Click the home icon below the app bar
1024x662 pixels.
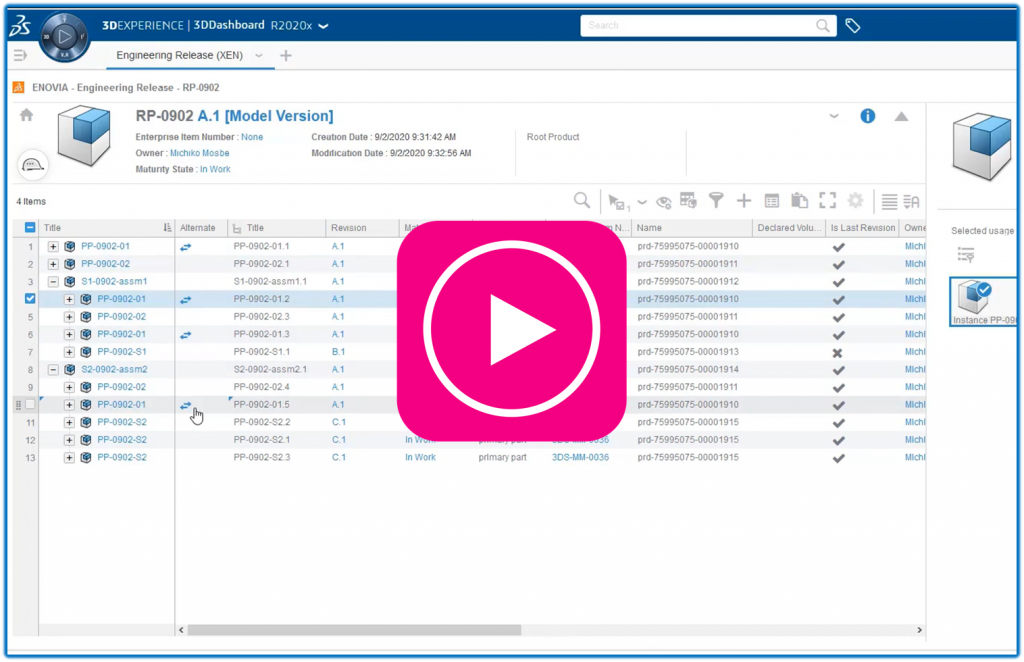(27, 114)
